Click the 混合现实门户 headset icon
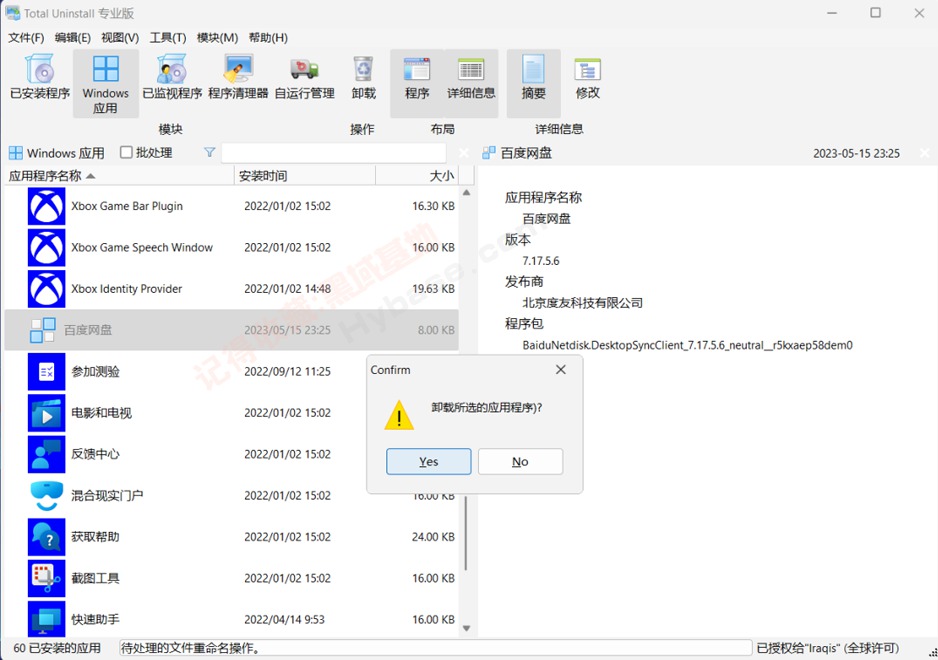Screen dimensions: 938x660 (47, 495)
